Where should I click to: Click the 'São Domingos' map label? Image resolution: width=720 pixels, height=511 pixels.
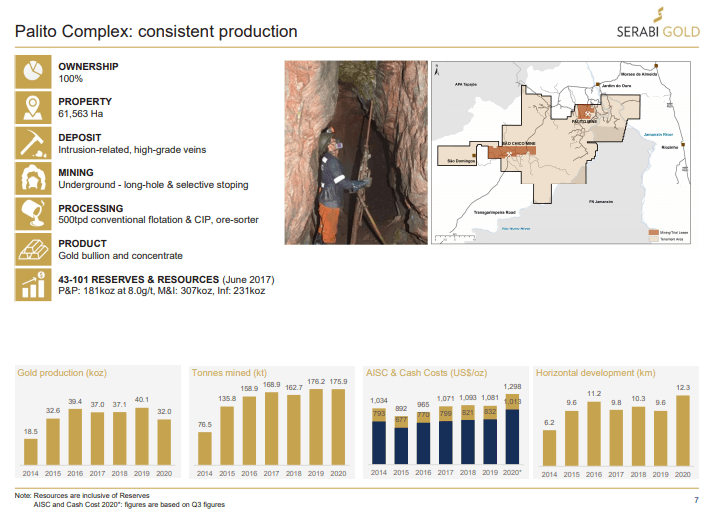click(461, 161)
